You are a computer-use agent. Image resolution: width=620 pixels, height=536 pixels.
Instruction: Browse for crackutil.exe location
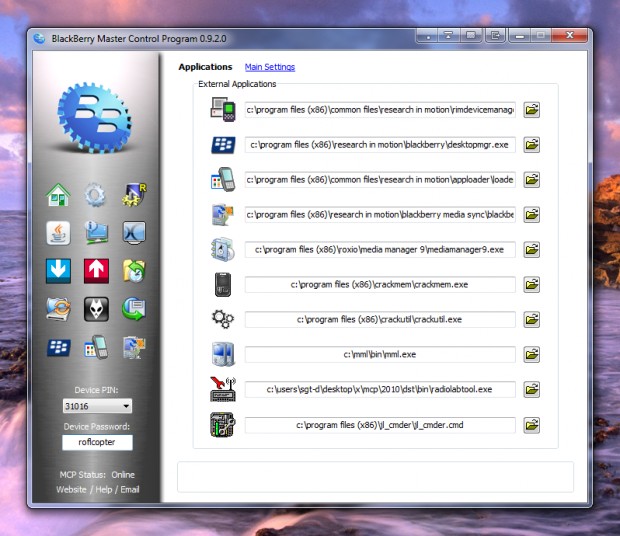tap(532, 319)
